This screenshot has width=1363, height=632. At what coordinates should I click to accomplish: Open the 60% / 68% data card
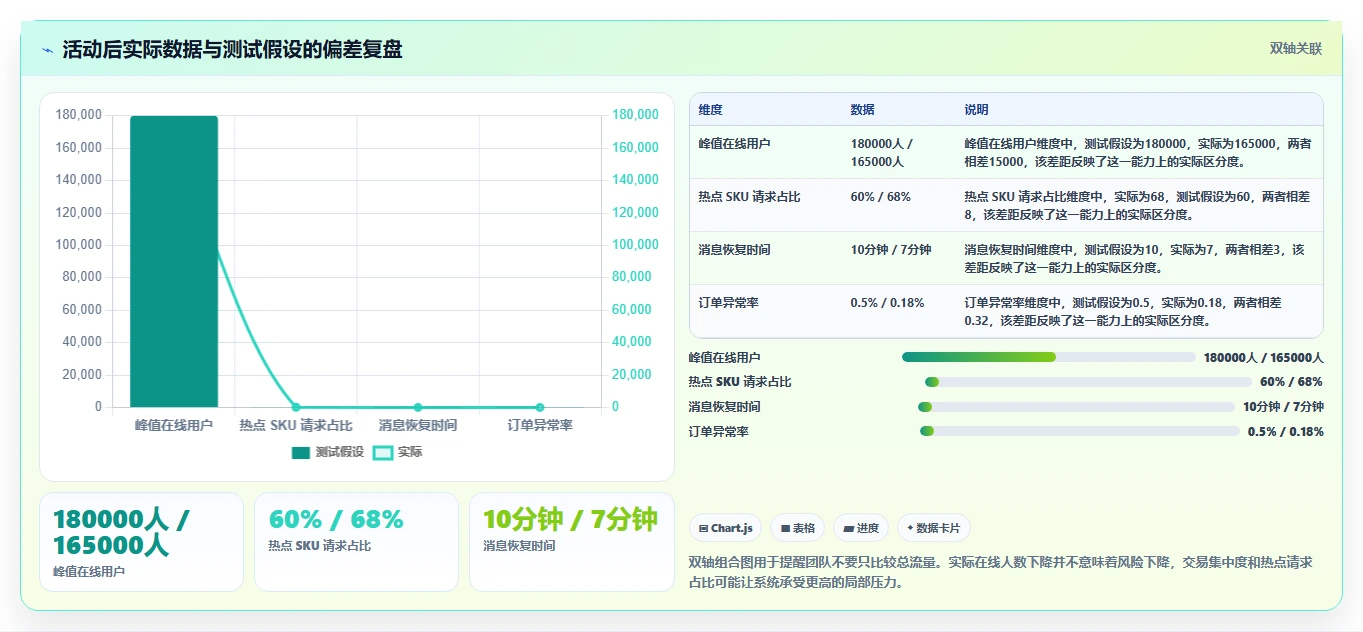pyautogui.click(x=356, y=542)
